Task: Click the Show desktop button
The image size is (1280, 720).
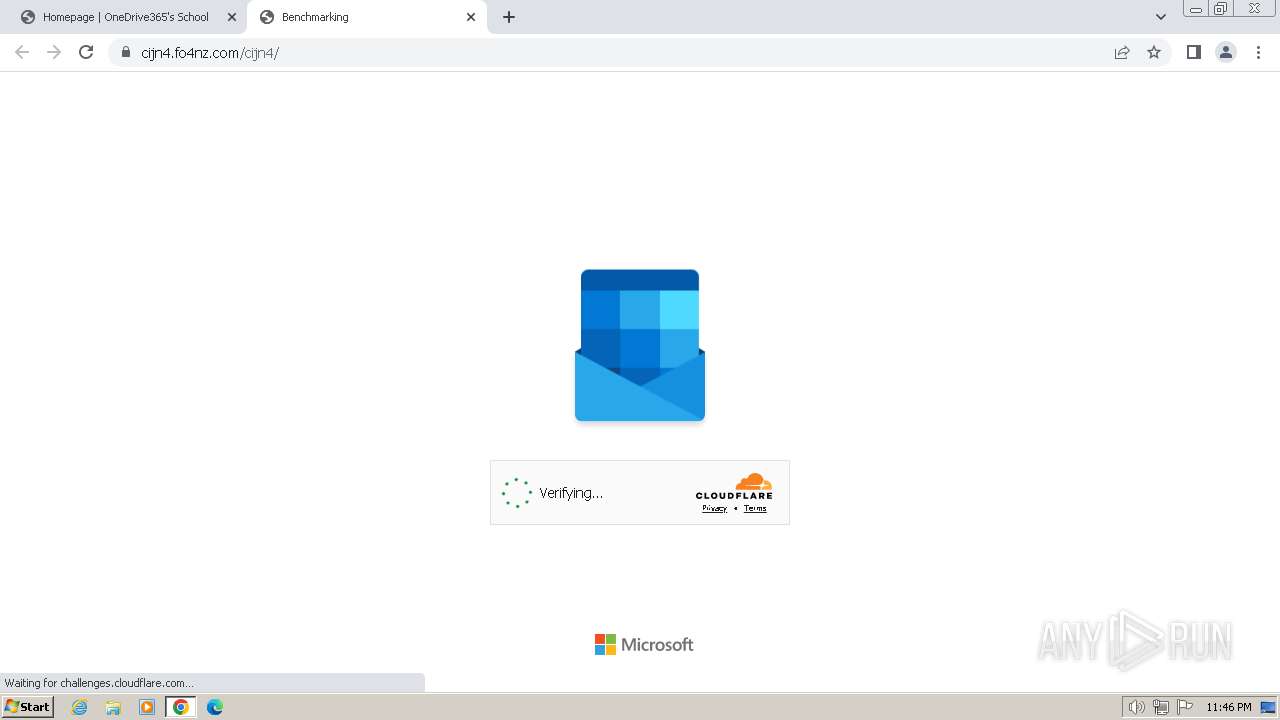Action: 1269,707
